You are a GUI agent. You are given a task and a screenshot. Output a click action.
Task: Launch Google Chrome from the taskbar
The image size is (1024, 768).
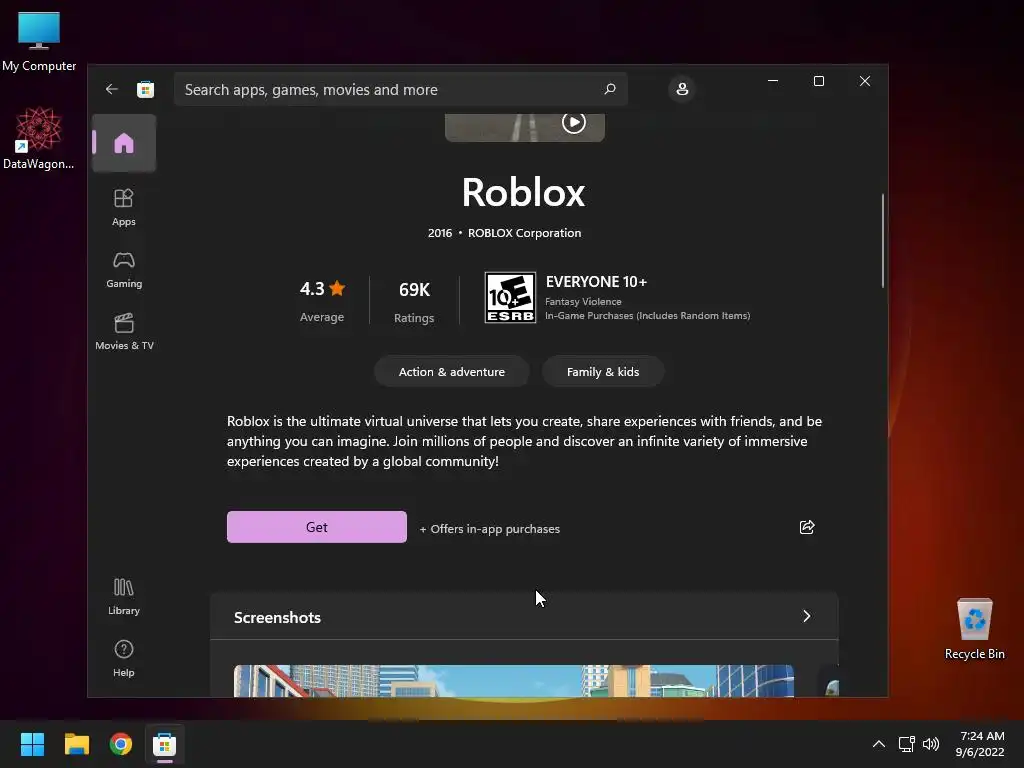click(121, 744)
